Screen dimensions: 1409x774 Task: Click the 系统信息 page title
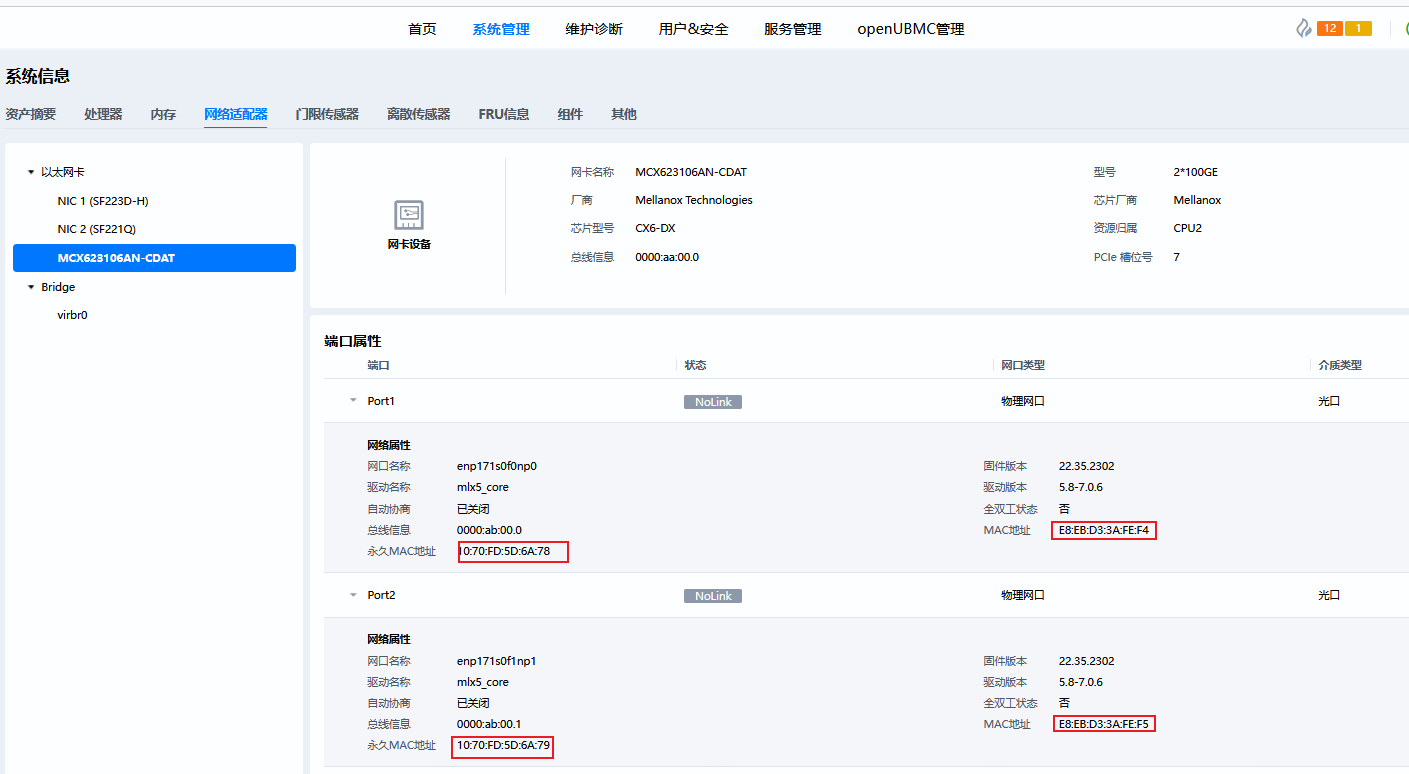click(x=38, y=77)
